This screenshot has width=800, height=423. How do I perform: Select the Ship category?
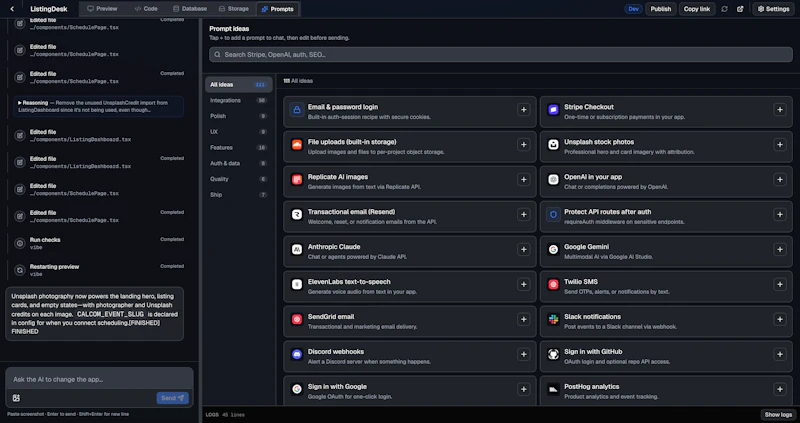[x=238, y=195]
